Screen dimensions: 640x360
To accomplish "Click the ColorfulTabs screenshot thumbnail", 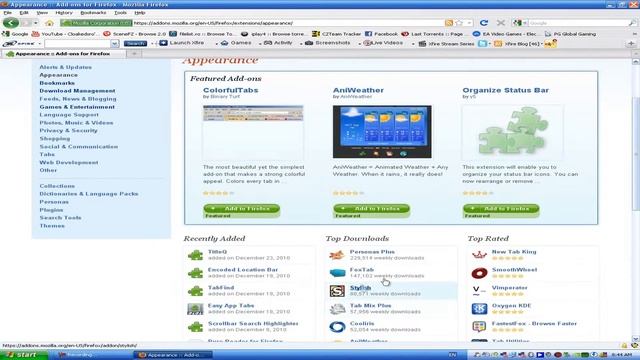I will coord(253,132).
